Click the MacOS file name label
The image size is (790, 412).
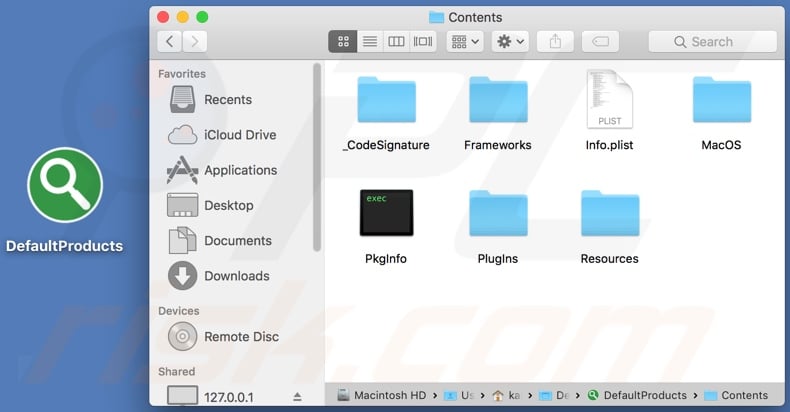[721, 145]
